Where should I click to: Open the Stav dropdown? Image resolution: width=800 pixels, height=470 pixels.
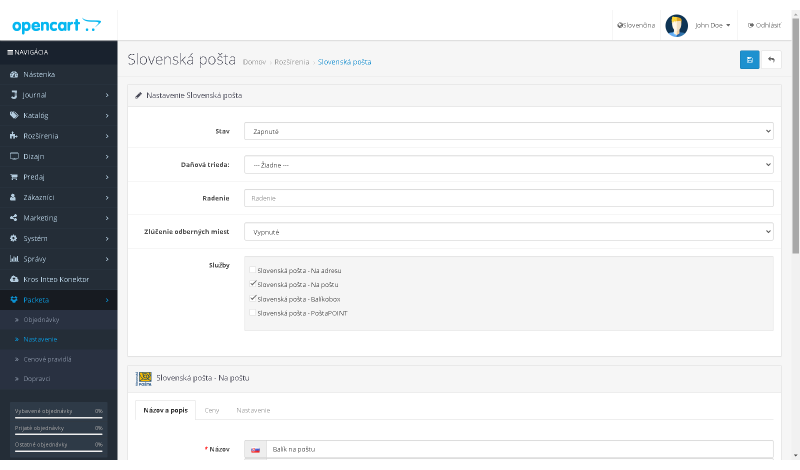point(508,131)
